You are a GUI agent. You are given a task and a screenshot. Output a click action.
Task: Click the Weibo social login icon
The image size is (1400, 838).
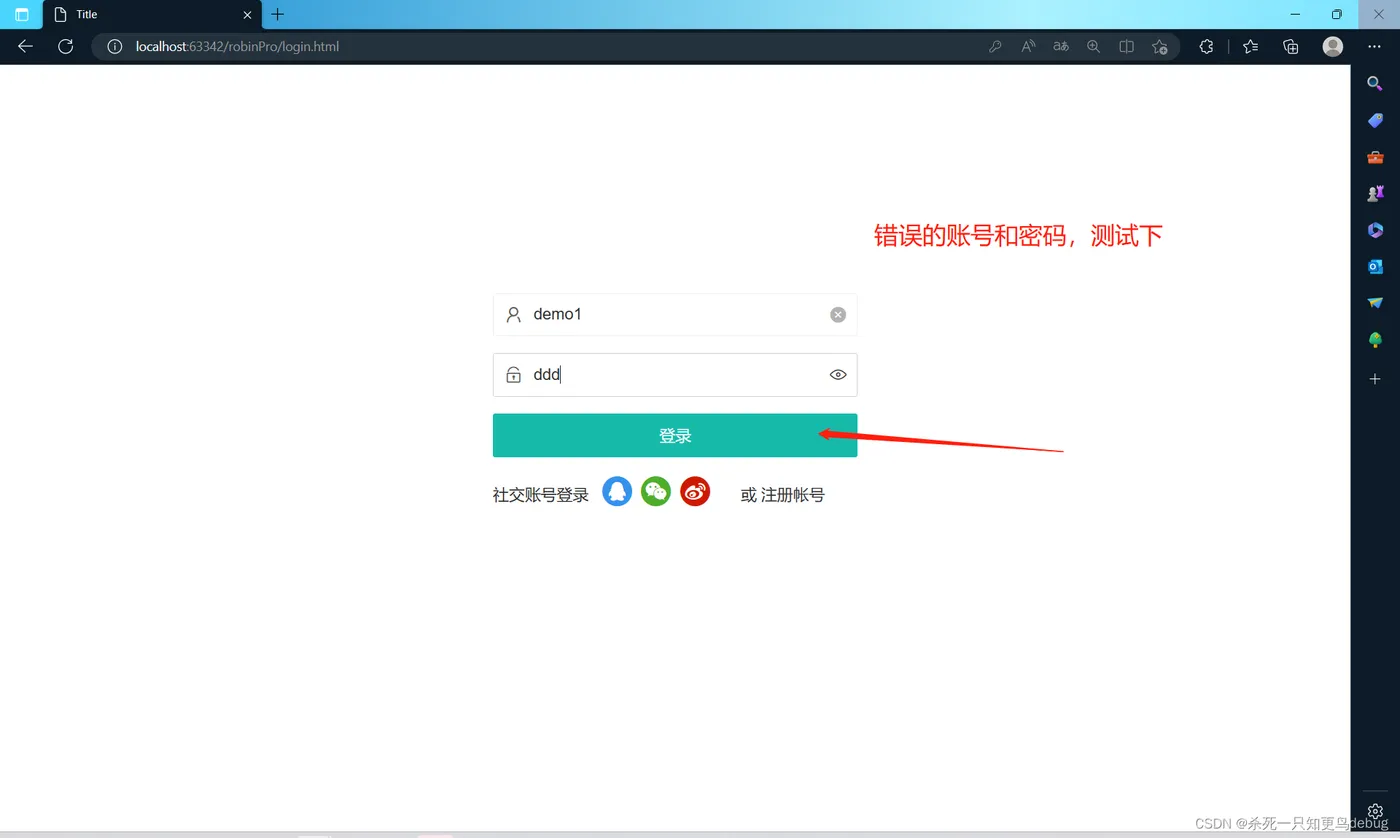[x=695, y=491]
